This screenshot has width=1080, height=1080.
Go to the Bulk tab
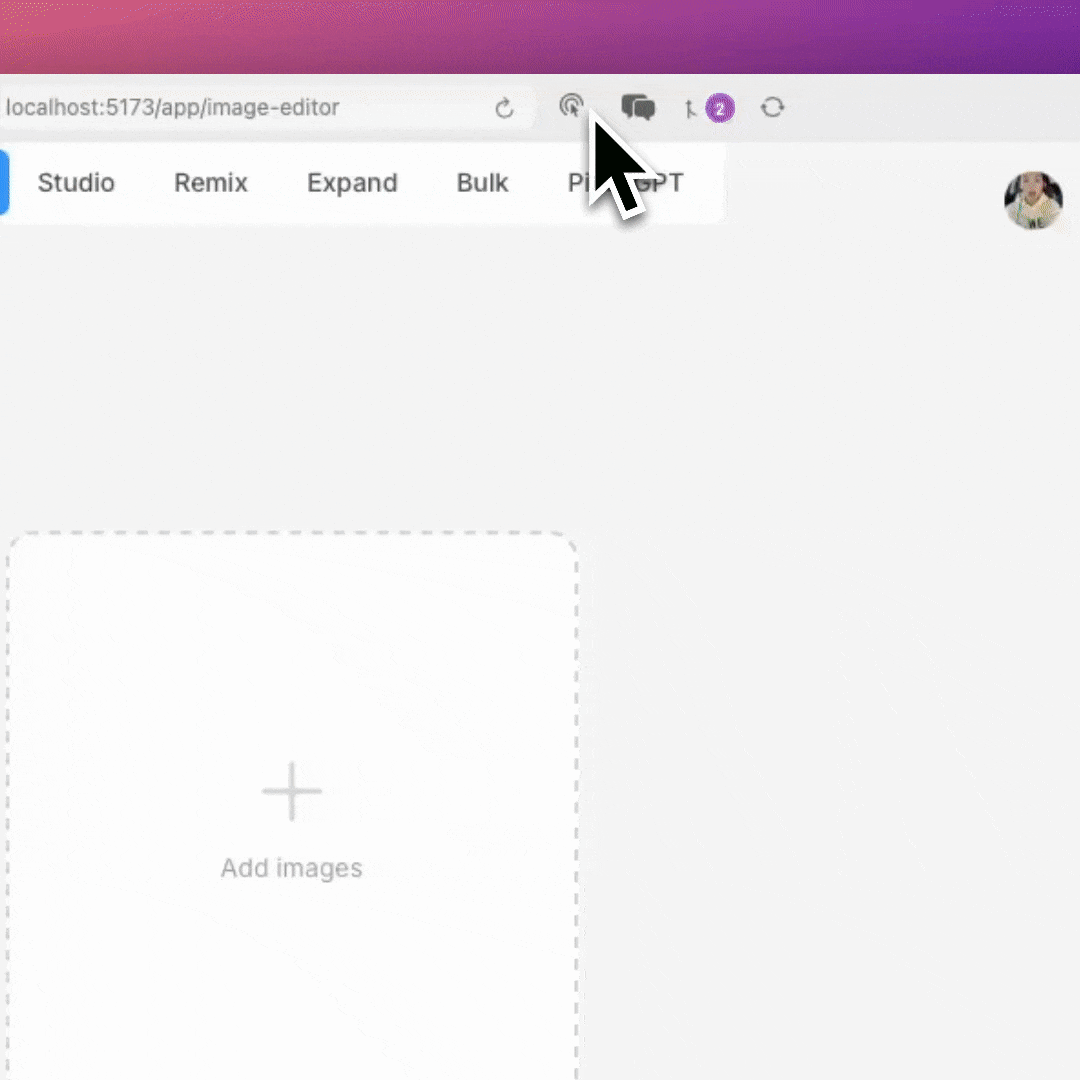click(482, 183)
